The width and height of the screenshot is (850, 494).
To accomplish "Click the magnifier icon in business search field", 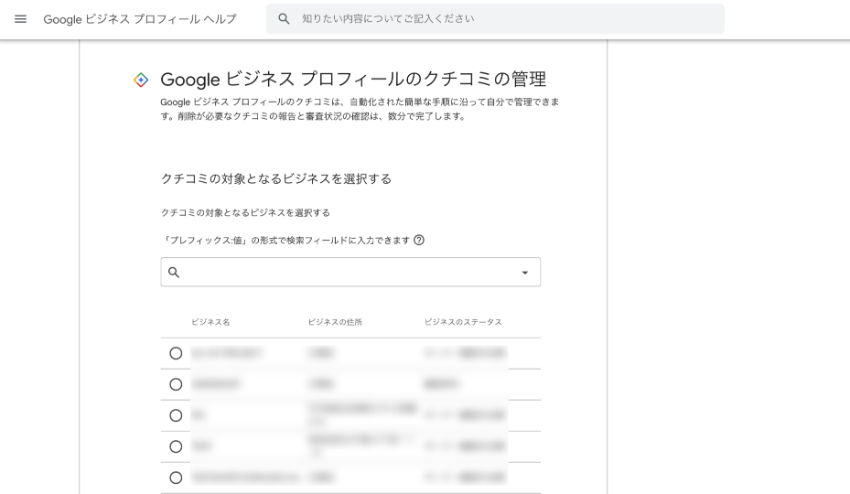I will coord(173,272).
